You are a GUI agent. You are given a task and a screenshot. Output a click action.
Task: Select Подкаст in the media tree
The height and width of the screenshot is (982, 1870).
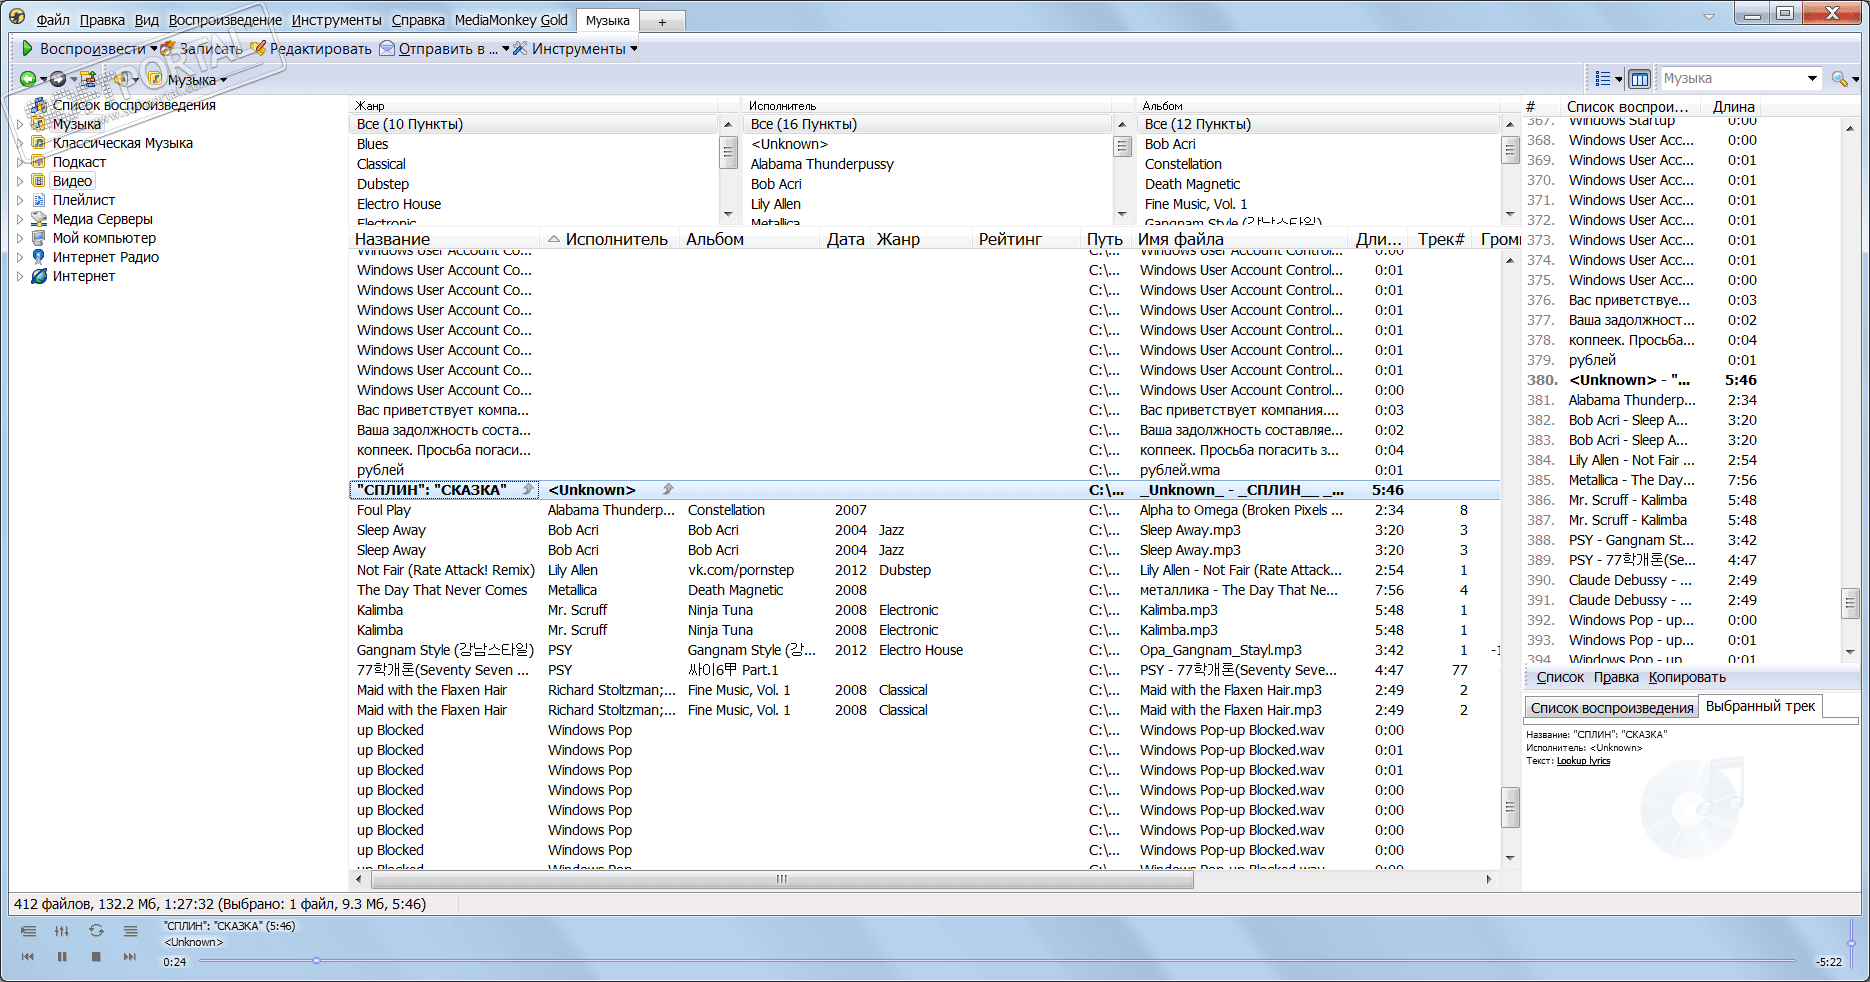(79, 162)
